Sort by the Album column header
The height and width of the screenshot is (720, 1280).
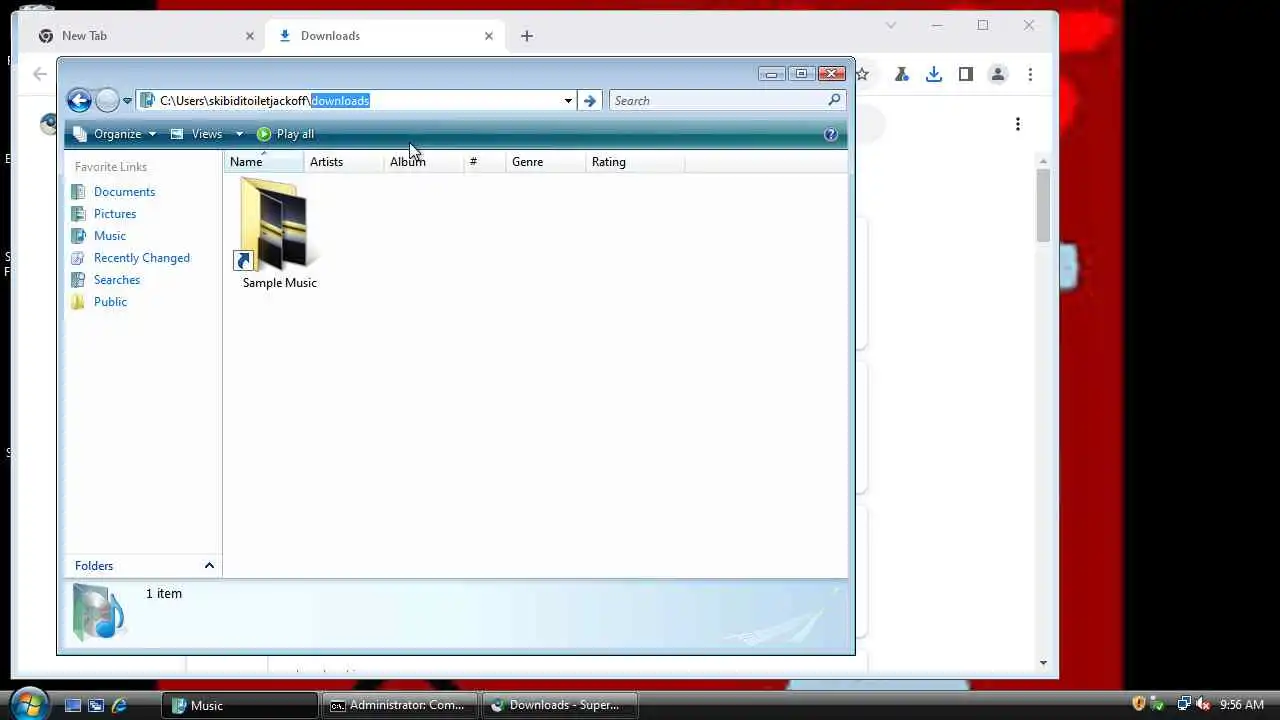(x=424, y=162)
